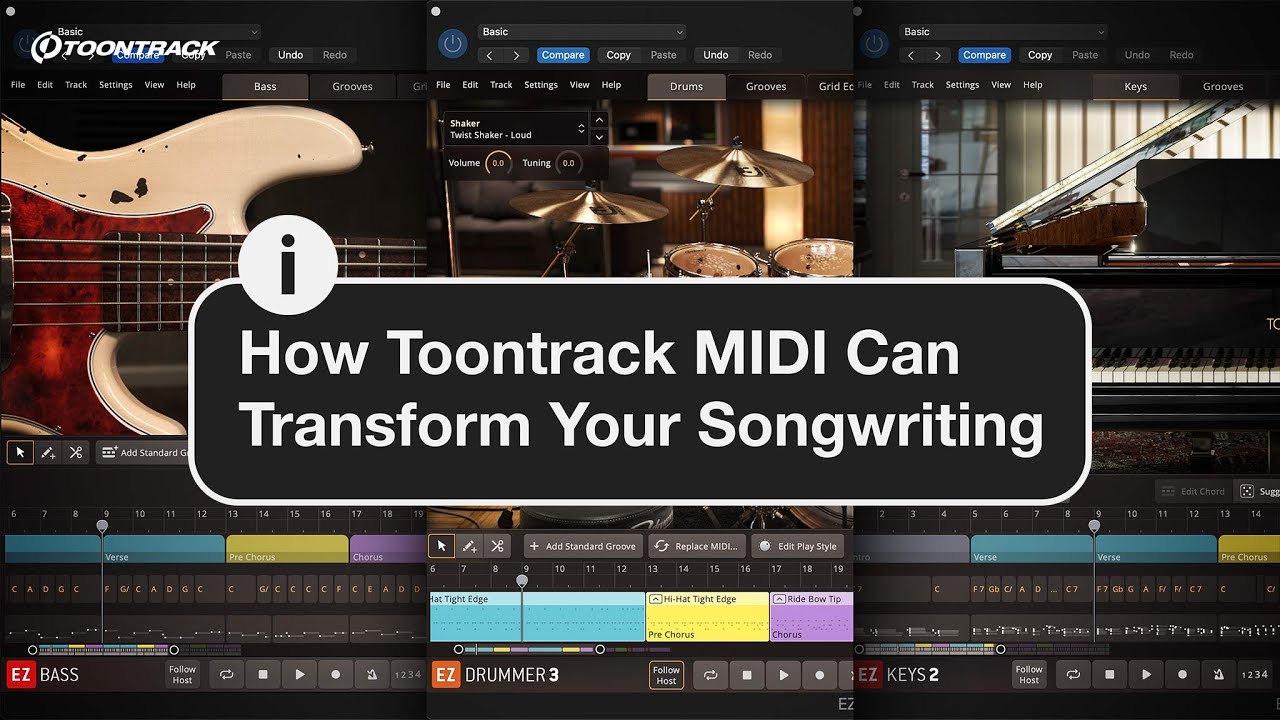
Task: Toggle the plugin power button in Drummer window
Action: point(453,43)
